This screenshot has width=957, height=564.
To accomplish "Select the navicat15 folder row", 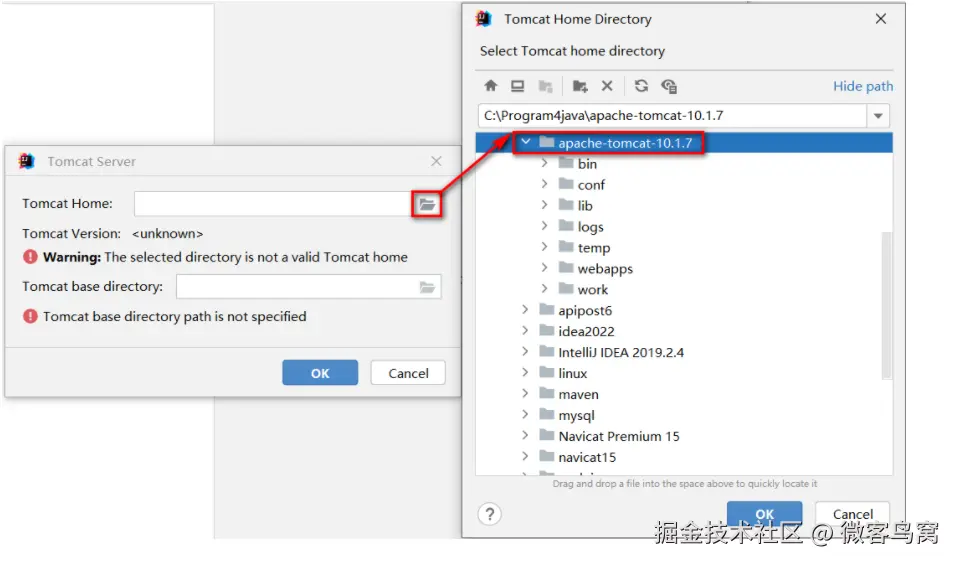I will pos(684,457).
